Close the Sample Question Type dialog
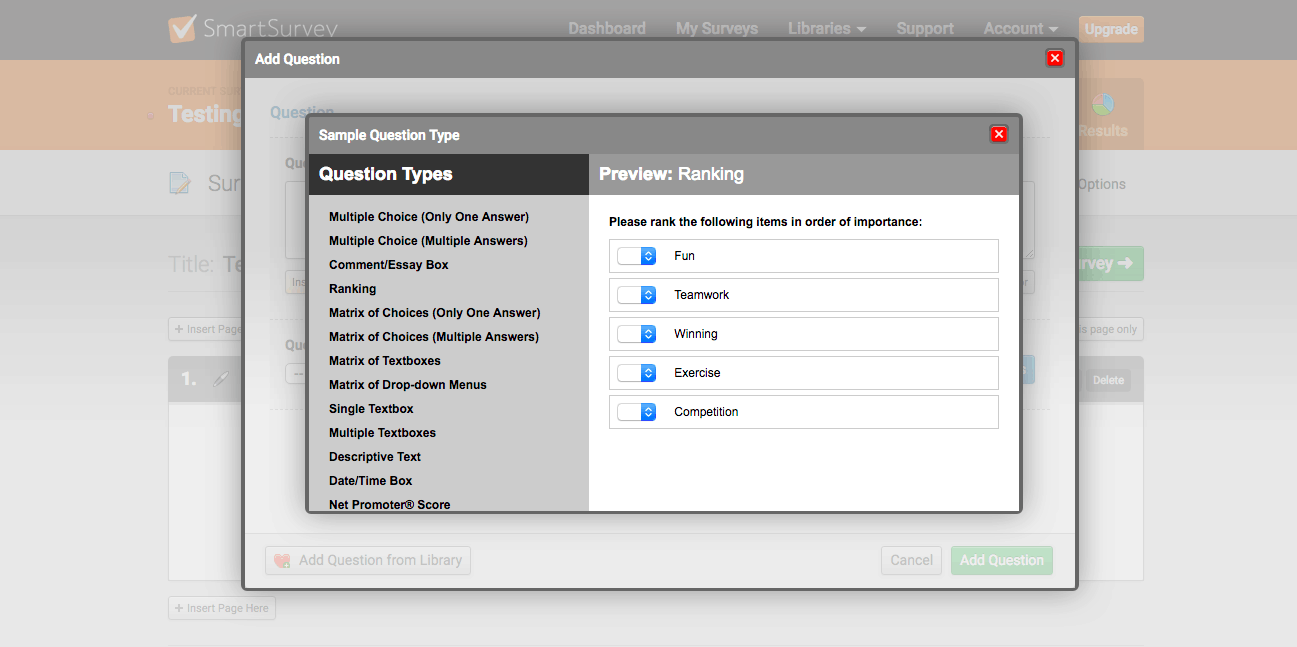 pos(998,134)
